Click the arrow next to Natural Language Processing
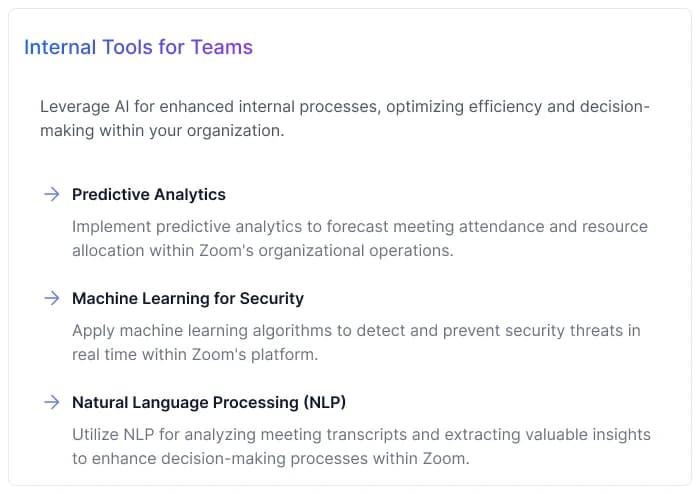The image size is (700, 494). coord(51,402)
